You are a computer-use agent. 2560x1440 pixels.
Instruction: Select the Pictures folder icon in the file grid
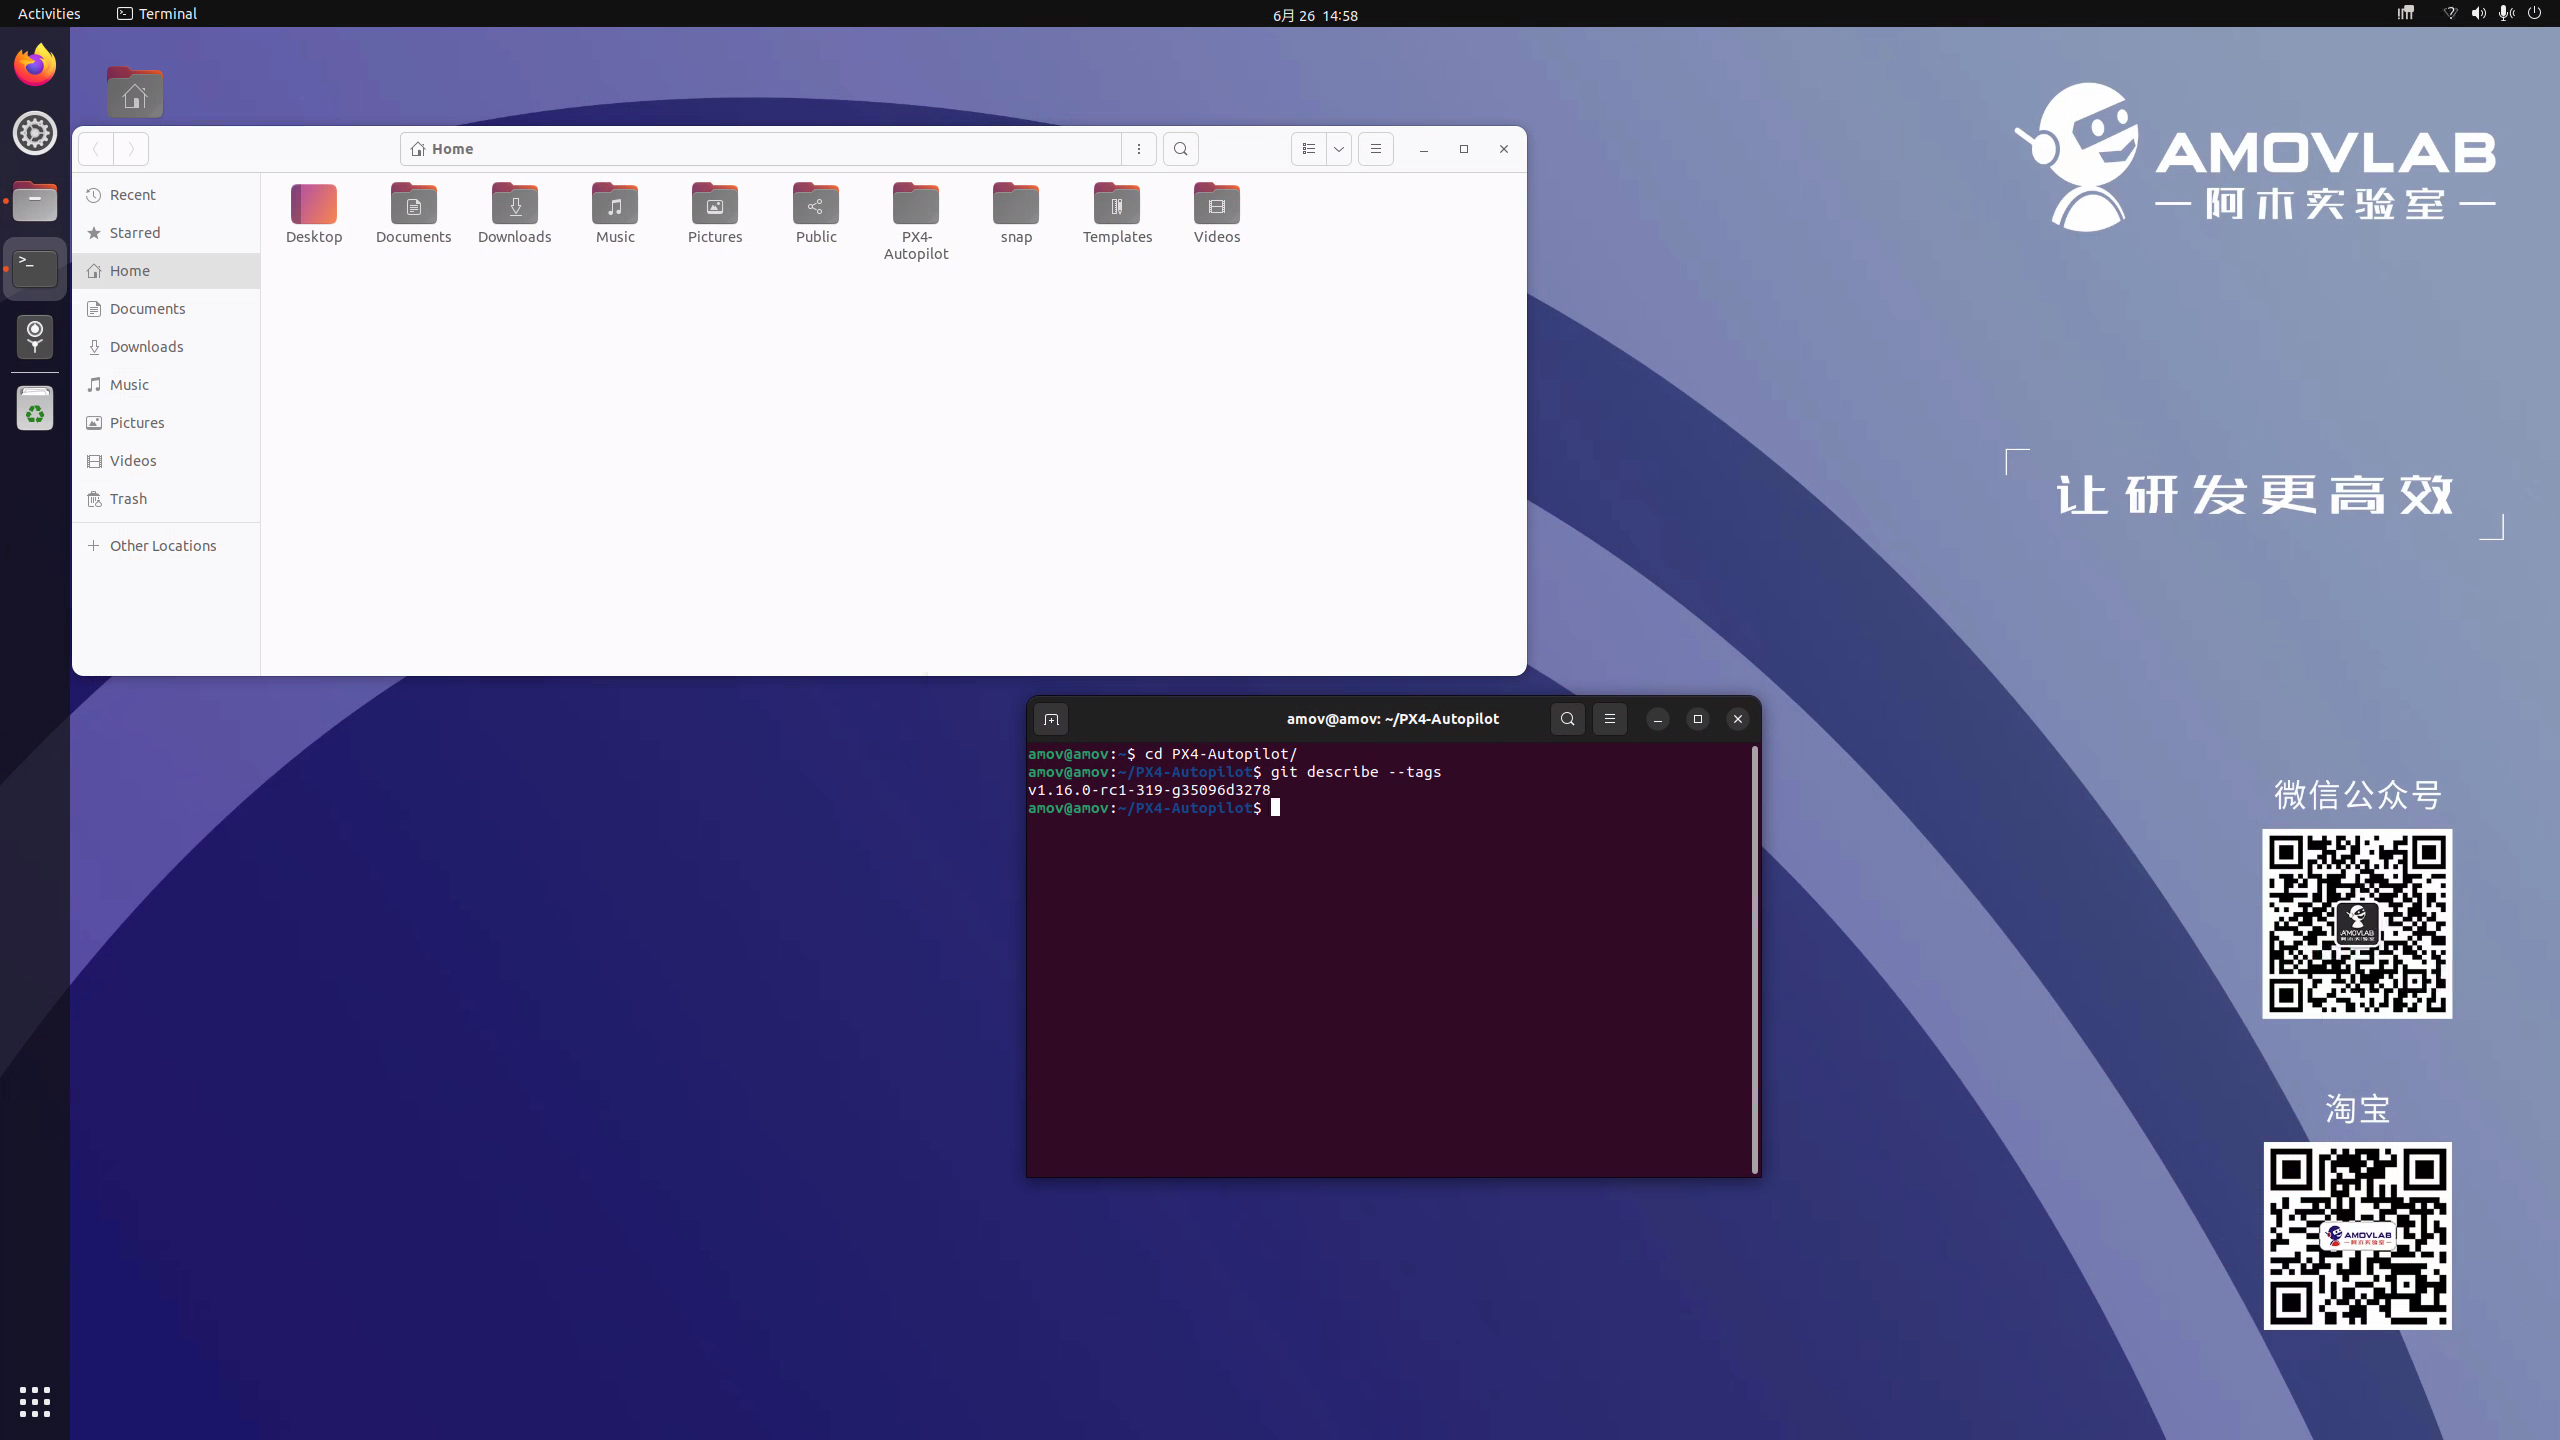(x=715, y=214)
